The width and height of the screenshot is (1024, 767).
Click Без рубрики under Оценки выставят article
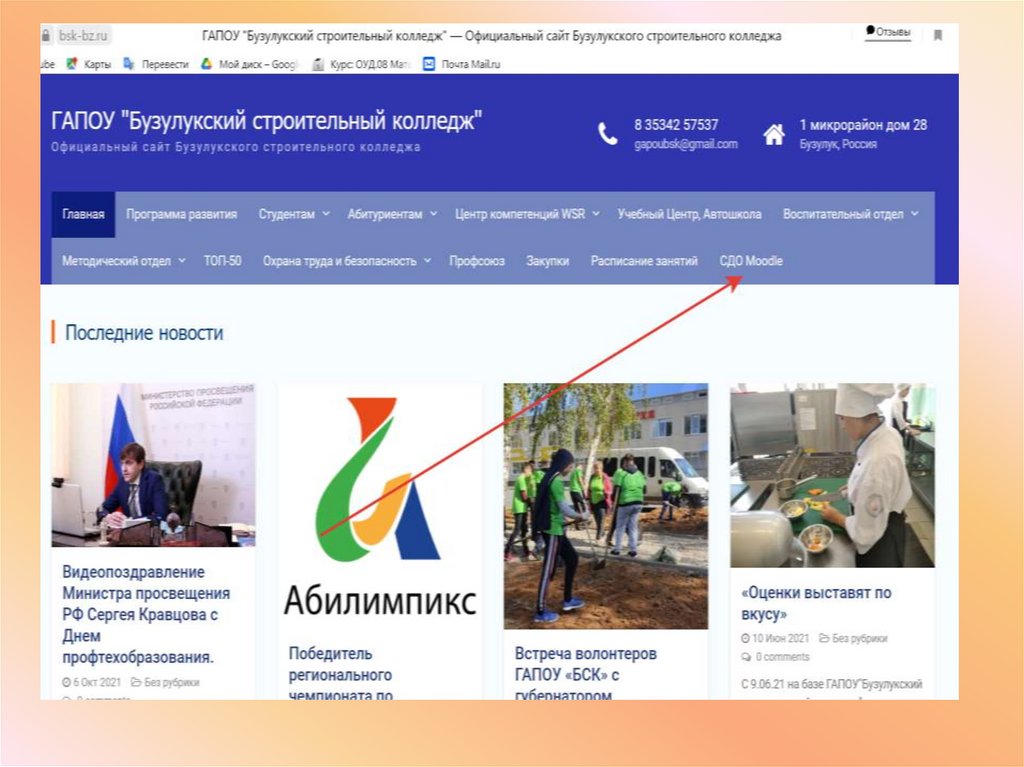pyautogui.click(x=859, y=638)
